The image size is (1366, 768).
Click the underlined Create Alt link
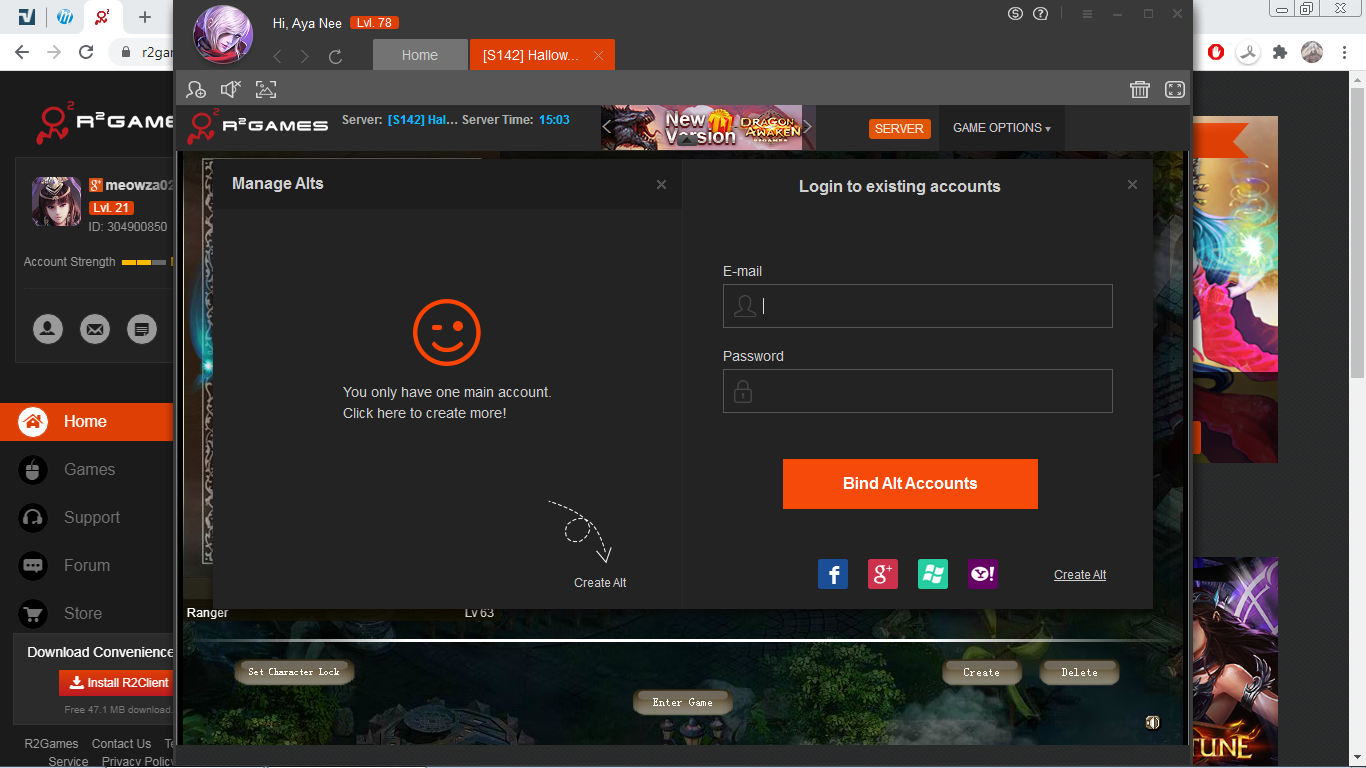[x=1080, y=575]
